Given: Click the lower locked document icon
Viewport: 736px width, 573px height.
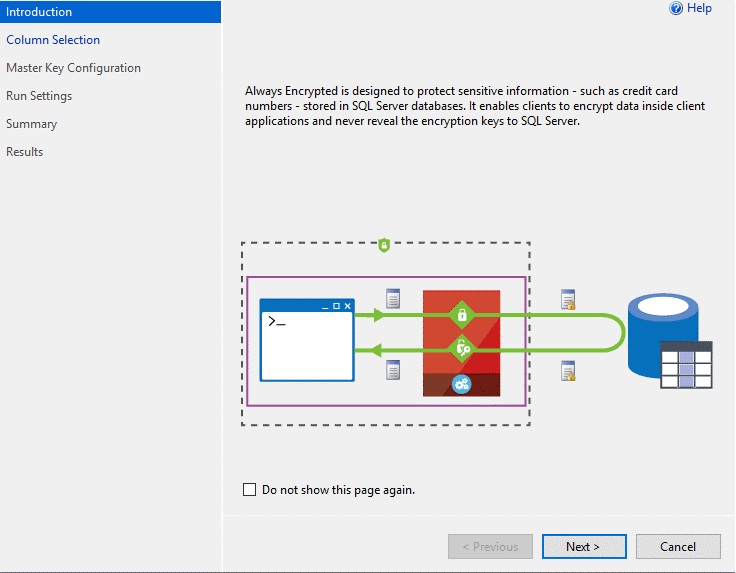Looking at the screenshot, I should tap(568, 371).
